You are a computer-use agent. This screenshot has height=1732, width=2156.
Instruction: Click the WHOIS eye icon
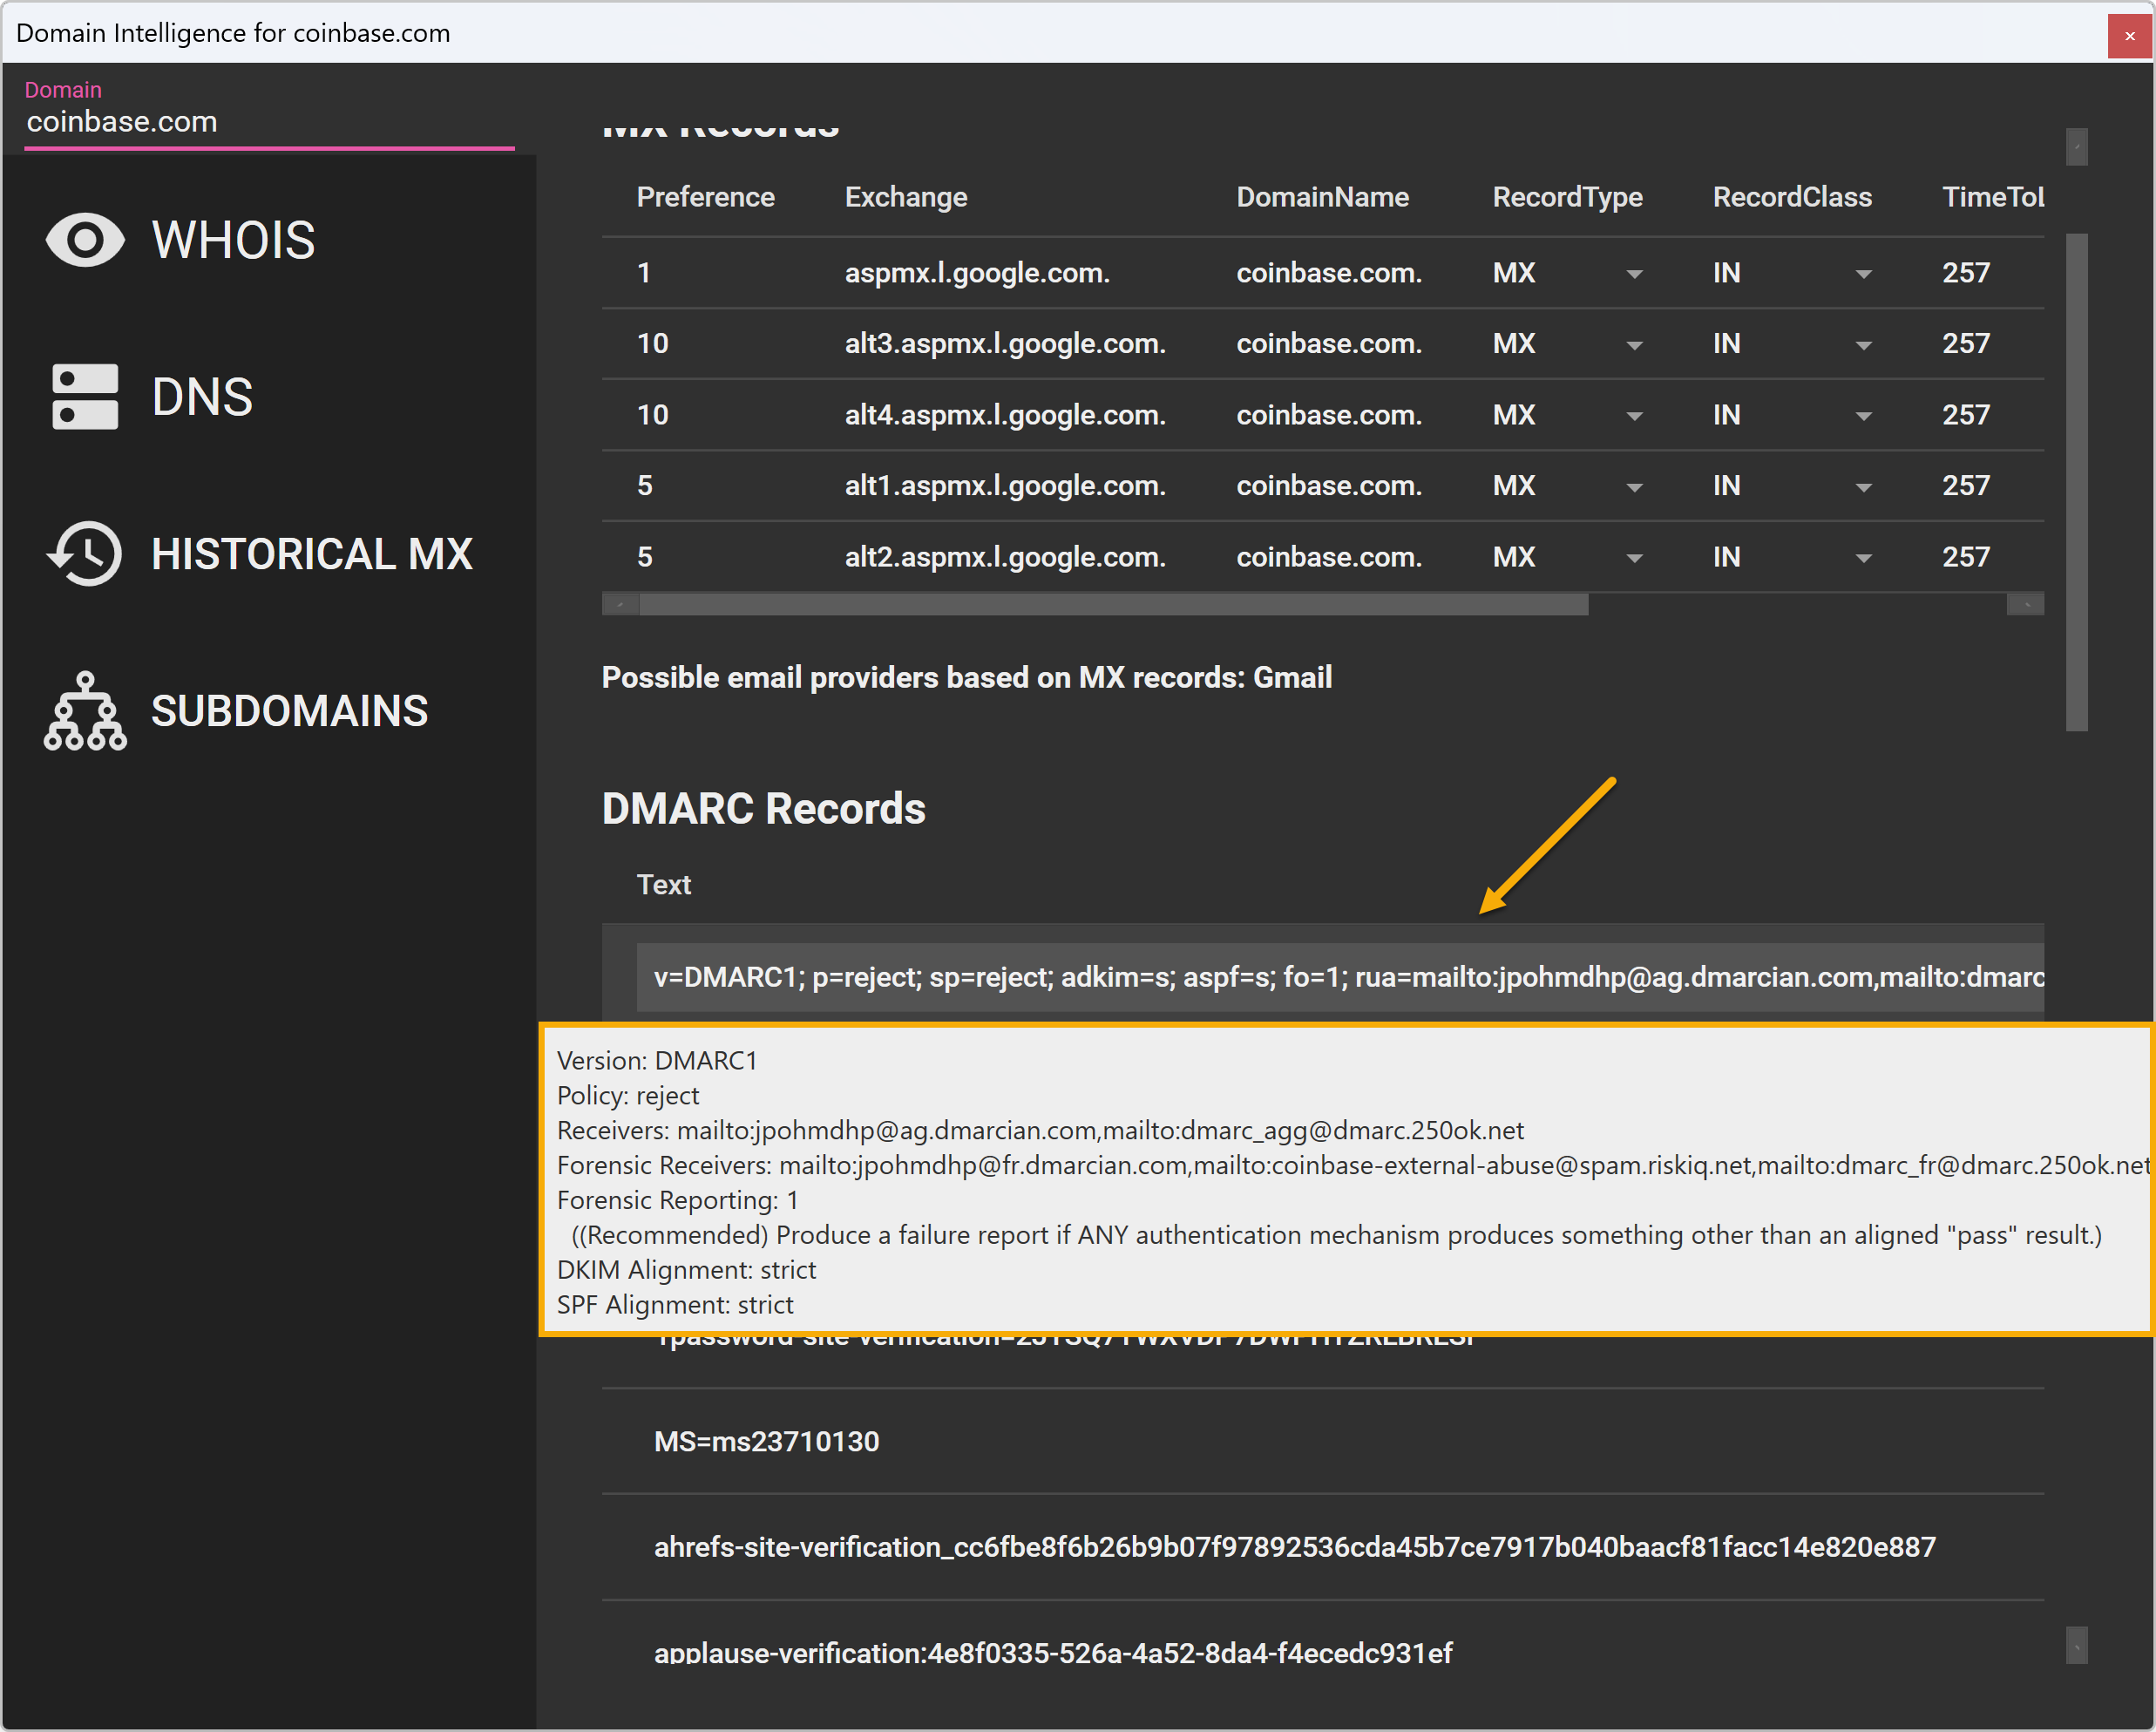85,240
